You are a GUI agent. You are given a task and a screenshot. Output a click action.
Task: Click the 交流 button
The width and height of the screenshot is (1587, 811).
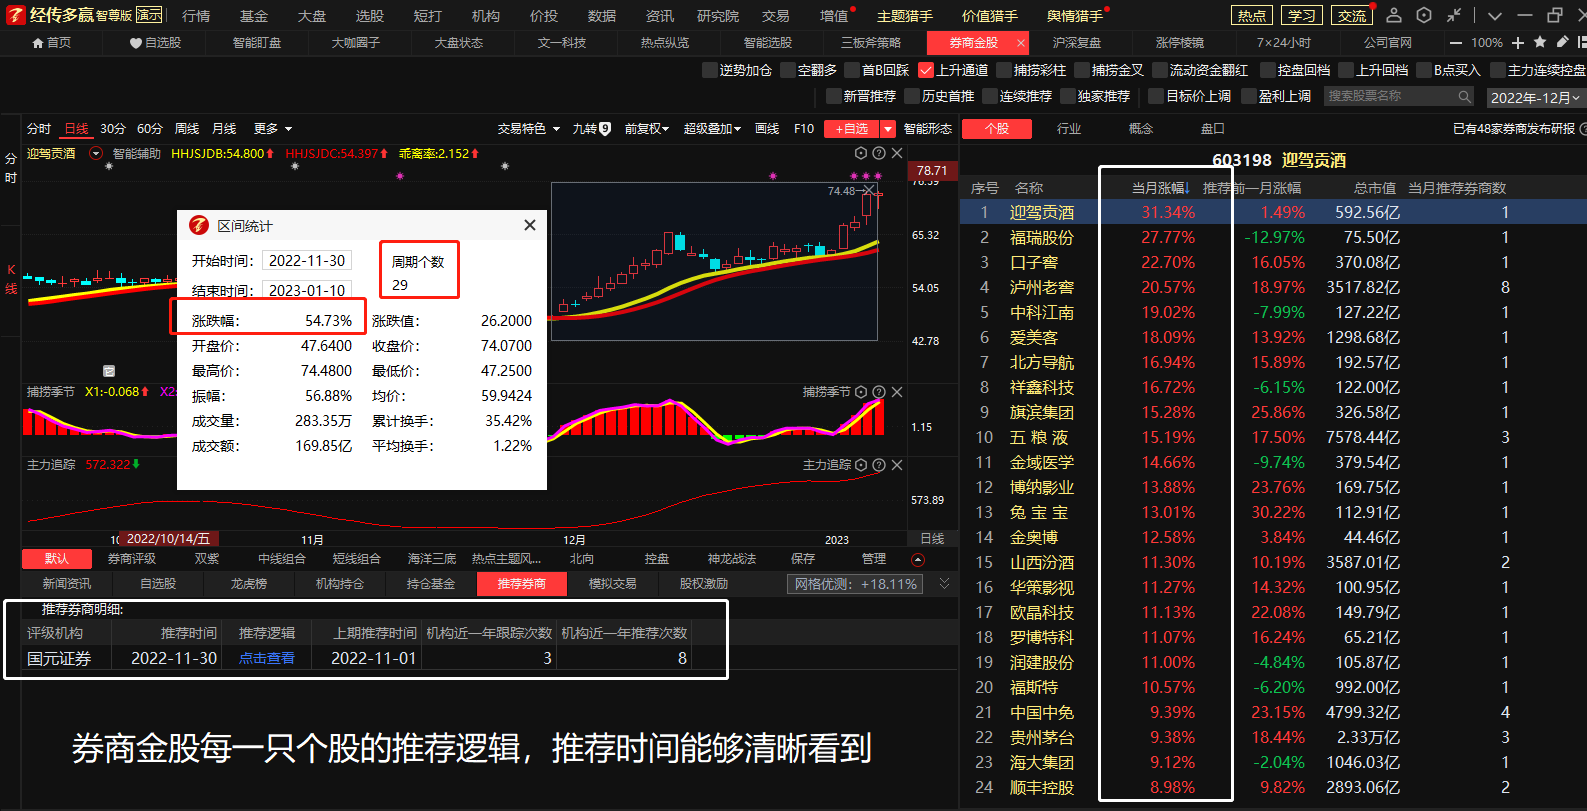(1352, 15)
